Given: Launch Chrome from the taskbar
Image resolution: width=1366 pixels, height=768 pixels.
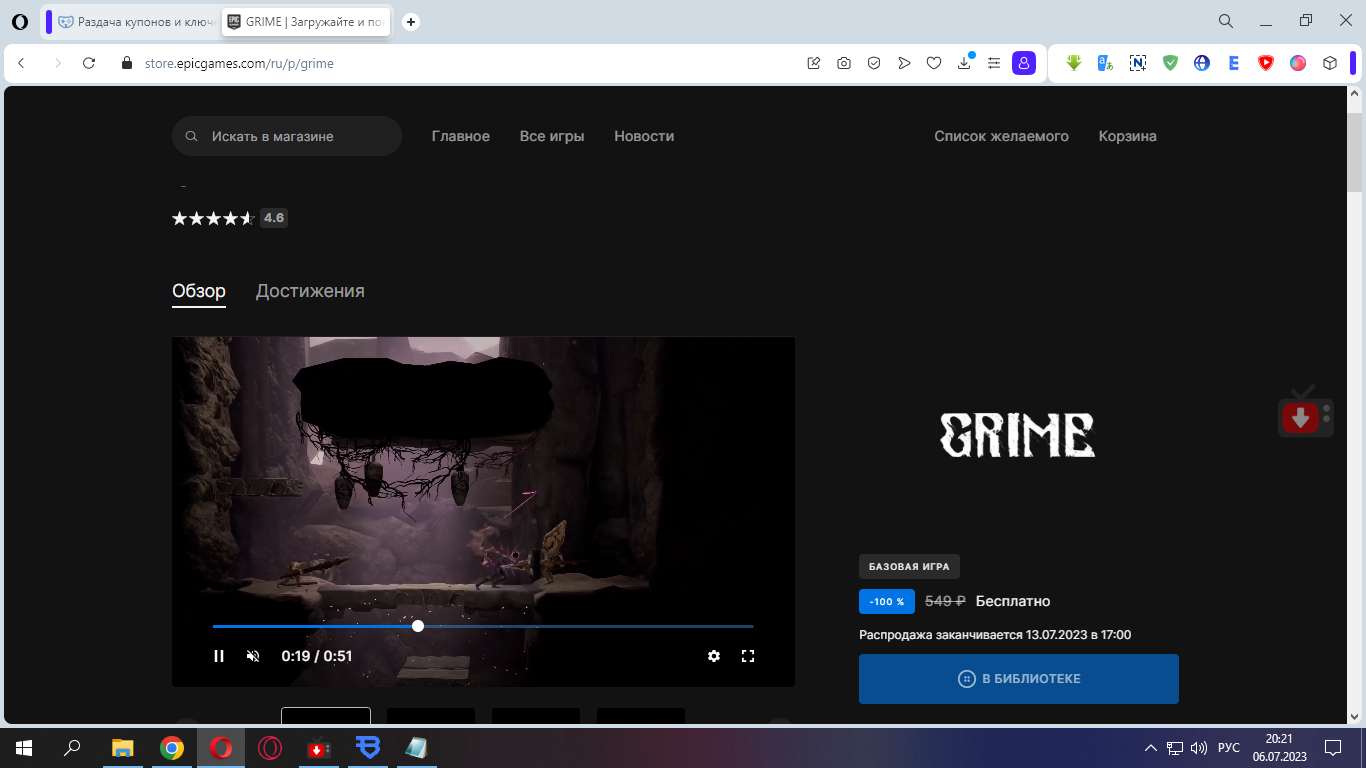Looking at the screenshot, I should point(172,748).
